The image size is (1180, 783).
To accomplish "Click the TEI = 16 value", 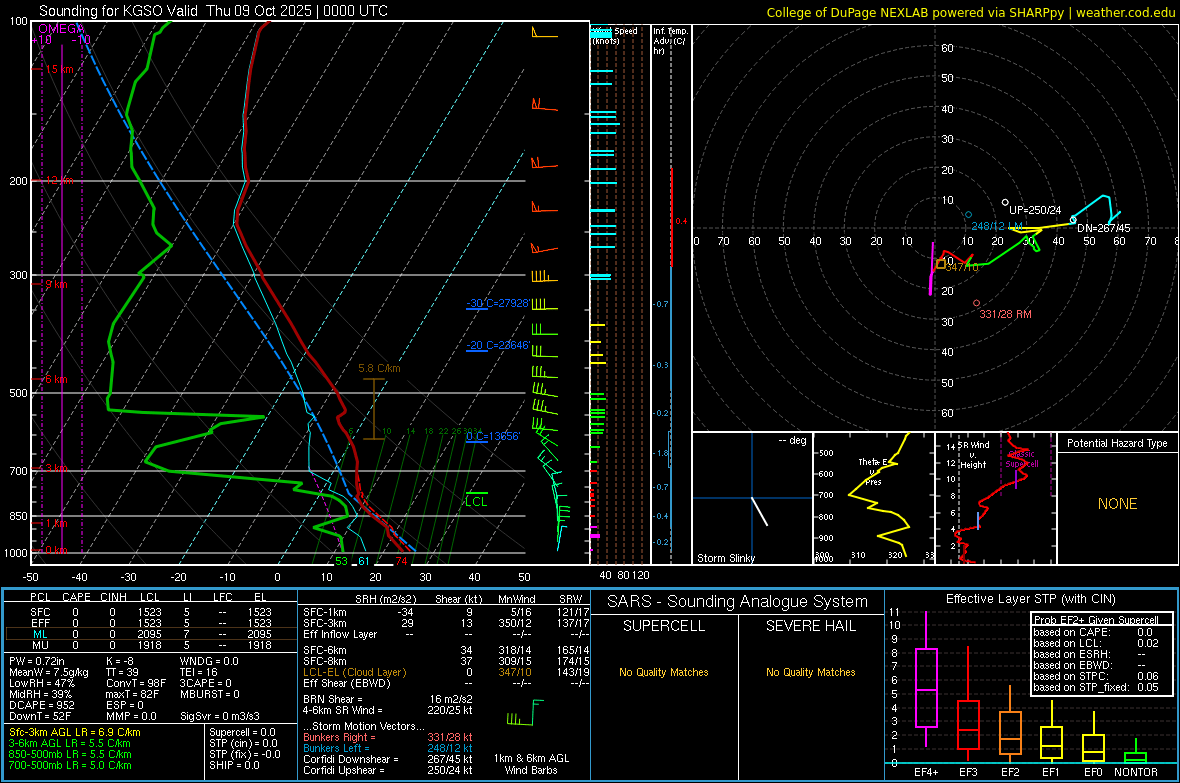I will (198, 672).
